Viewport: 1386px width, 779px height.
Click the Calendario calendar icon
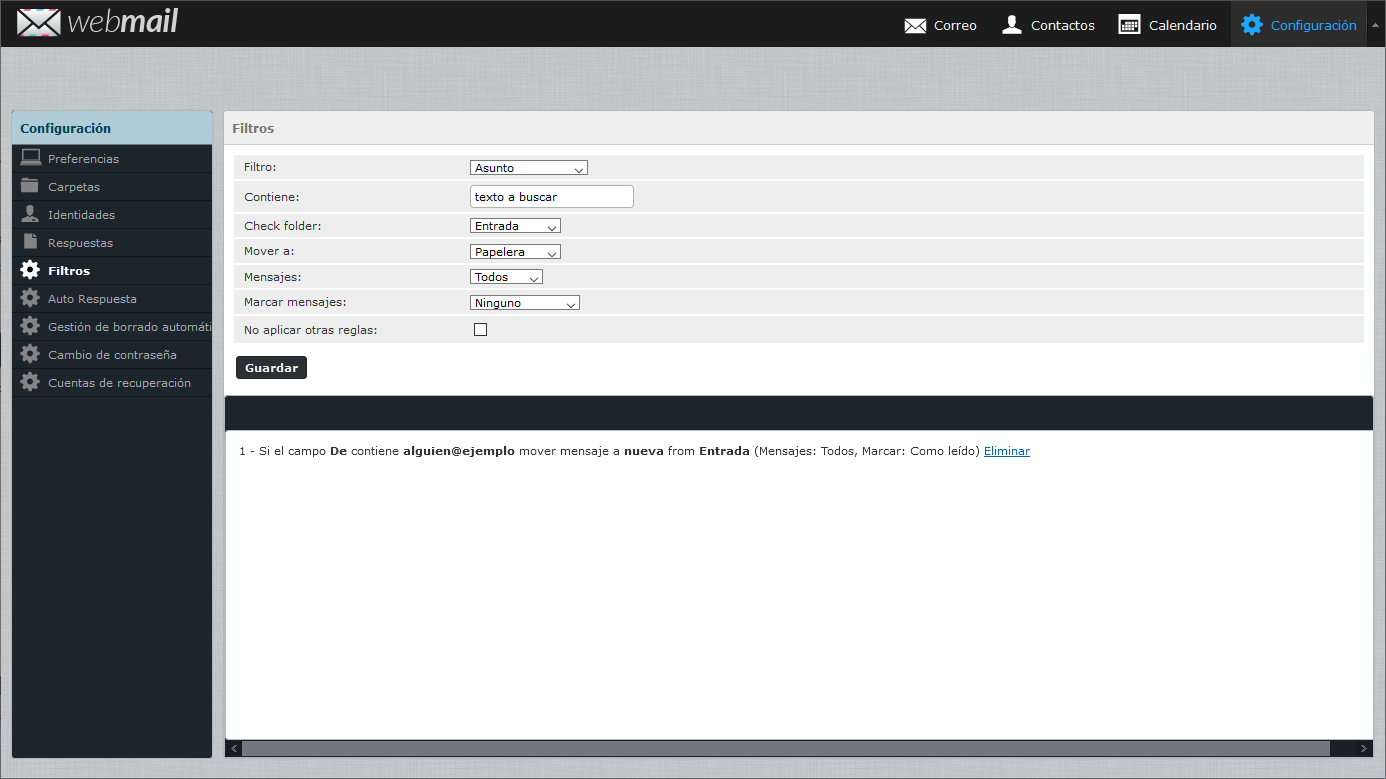click(1129, 25)
